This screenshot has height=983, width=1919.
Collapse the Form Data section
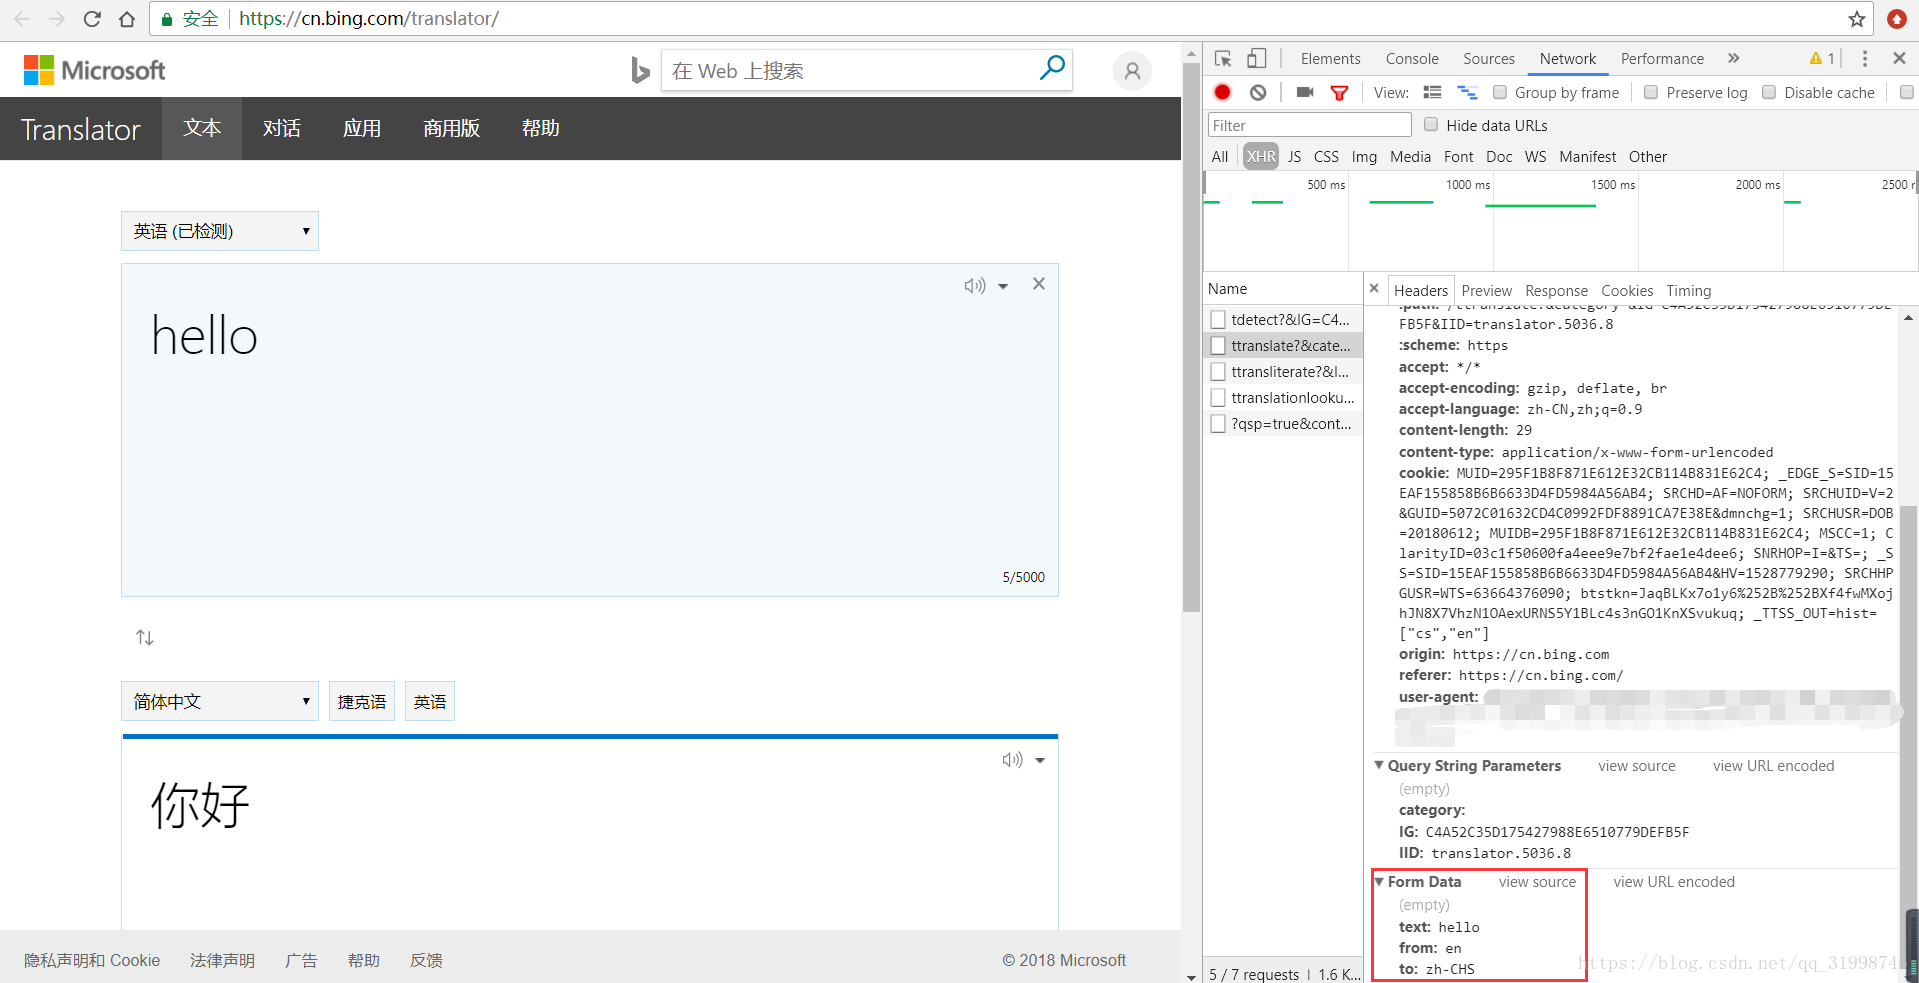[1379, 881]
